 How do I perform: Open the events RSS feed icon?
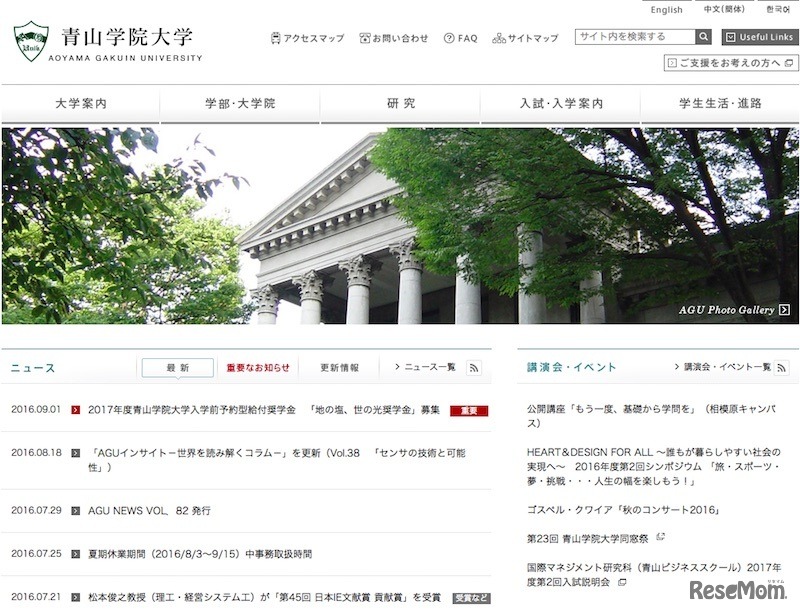pos(781,367)
